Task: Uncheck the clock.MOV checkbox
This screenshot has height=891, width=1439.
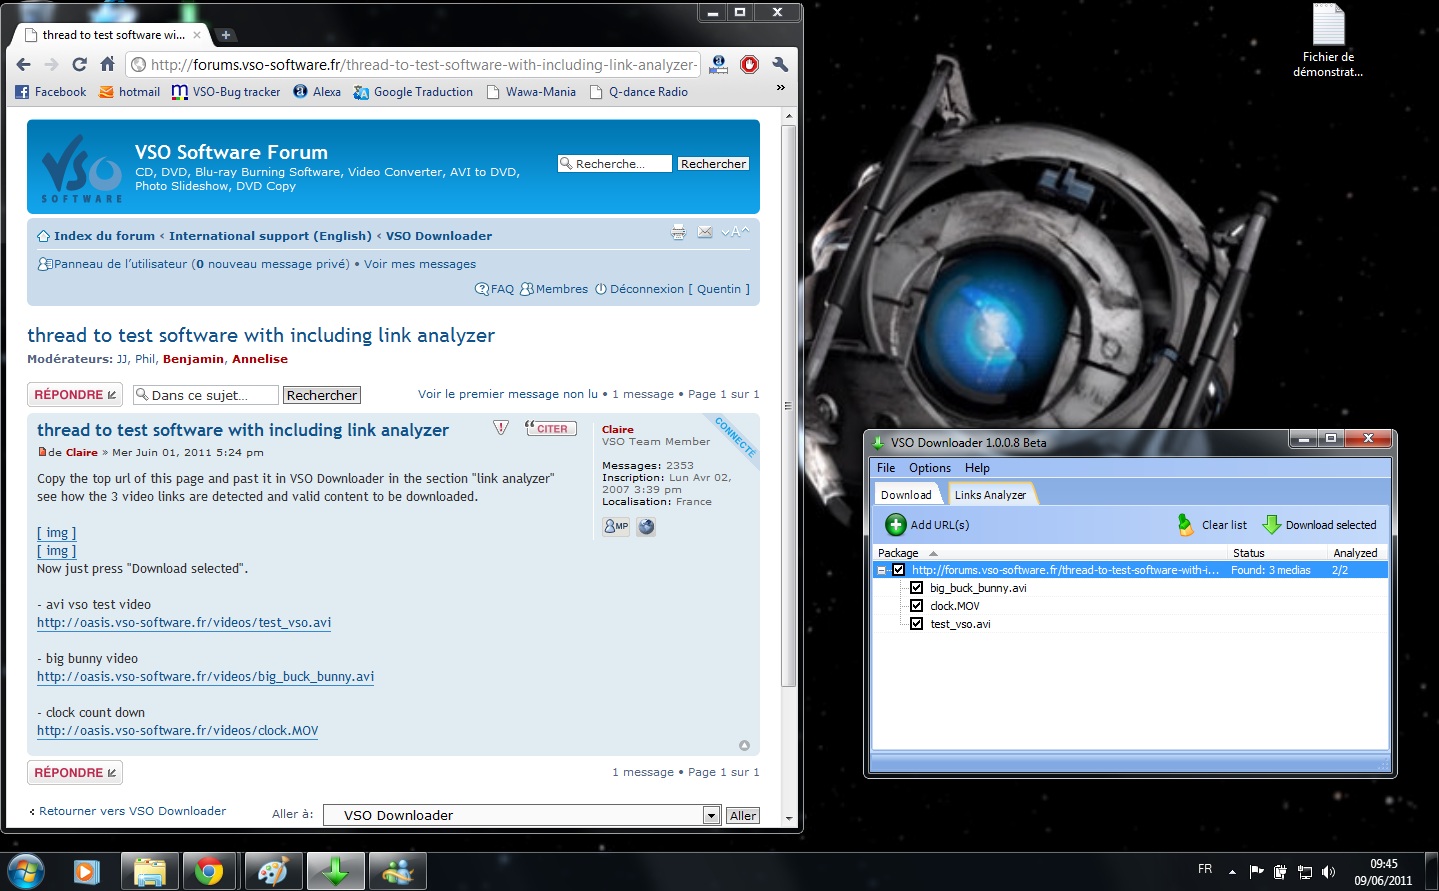Action: click(916, 606)
